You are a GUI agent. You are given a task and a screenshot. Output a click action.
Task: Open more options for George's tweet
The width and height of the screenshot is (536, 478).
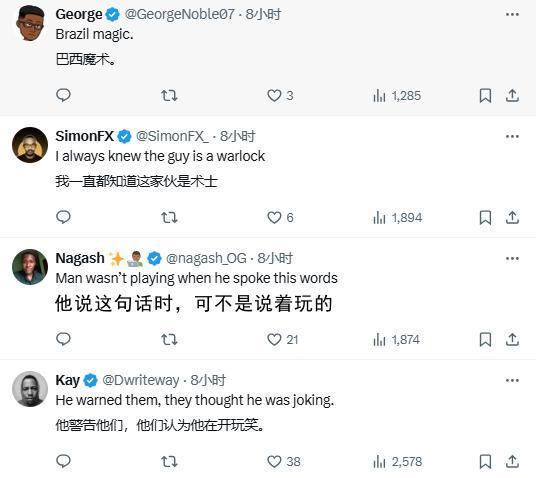click(512, 14)
